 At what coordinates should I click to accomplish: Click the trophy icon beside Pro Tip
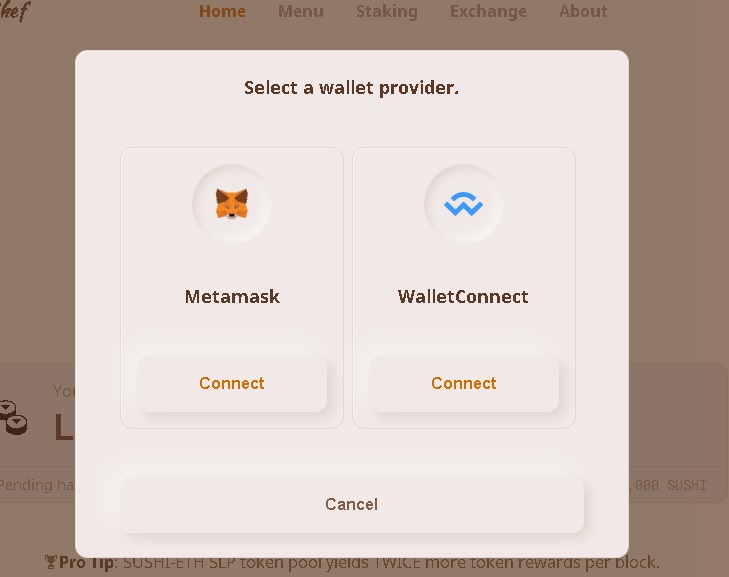[50, 562]
